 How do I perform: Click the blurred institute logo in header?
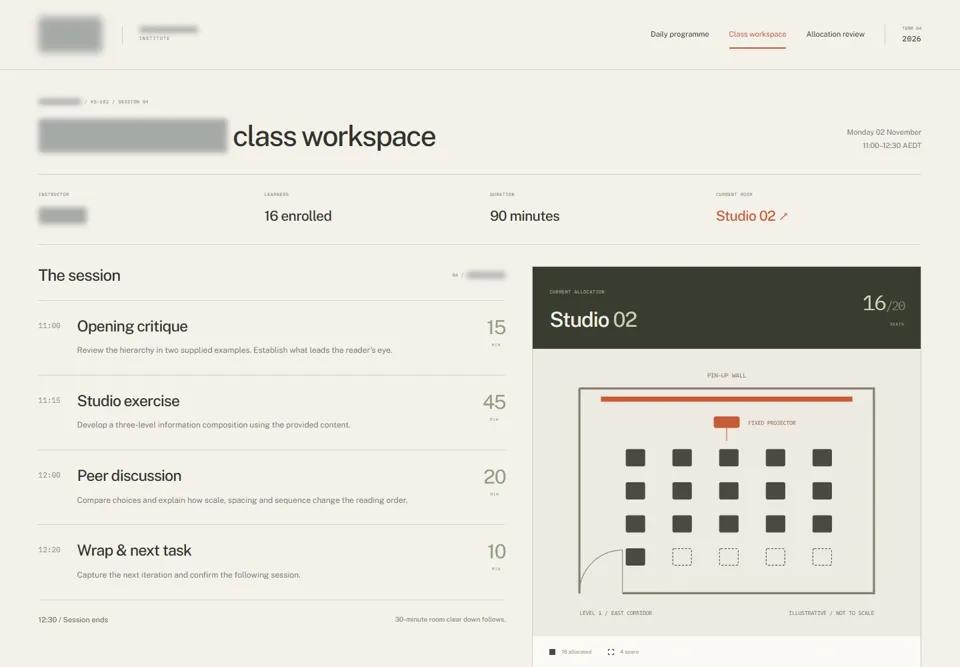click(70, 34)
